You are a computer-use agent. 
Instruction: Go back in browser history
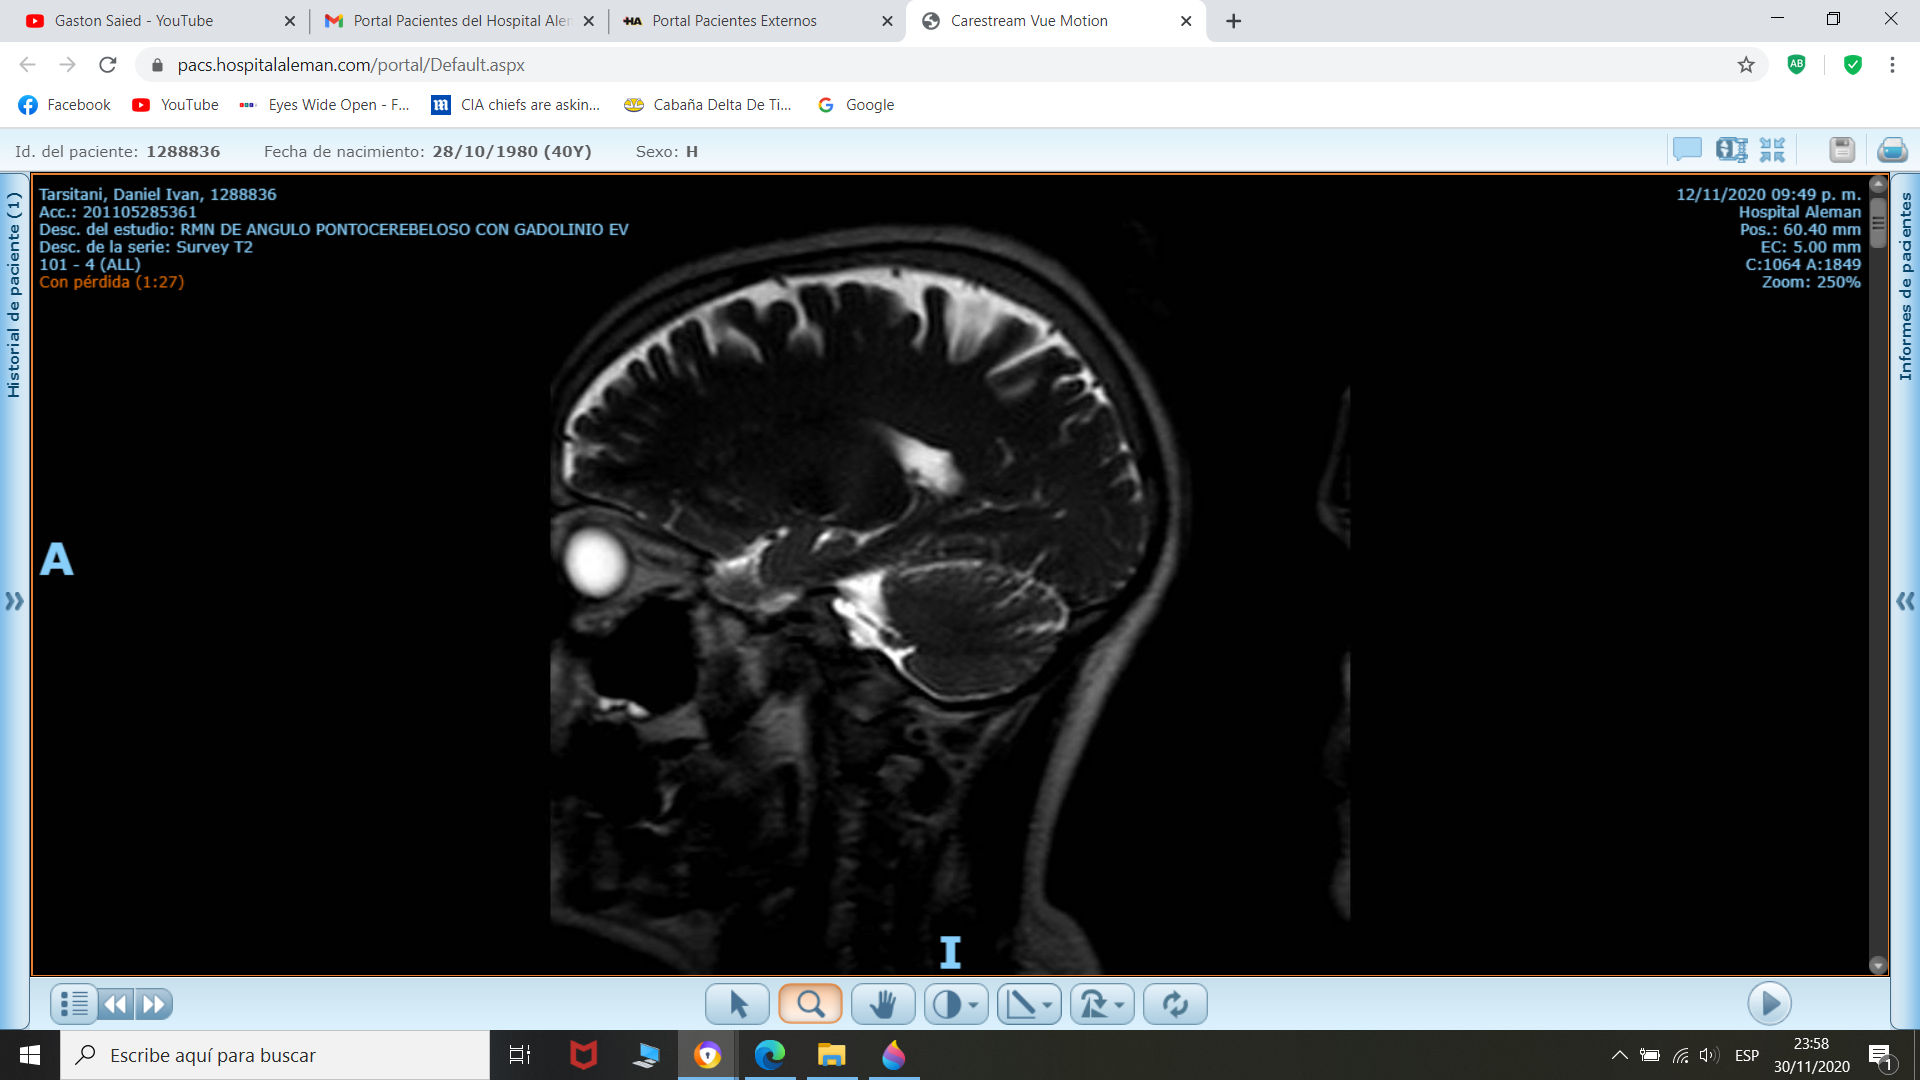27,65
